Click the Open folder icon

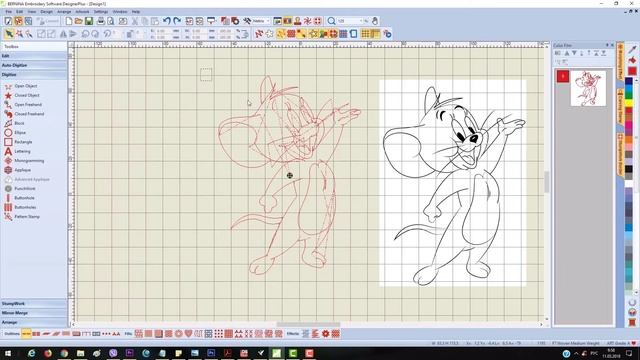click(x=78, y=21)
